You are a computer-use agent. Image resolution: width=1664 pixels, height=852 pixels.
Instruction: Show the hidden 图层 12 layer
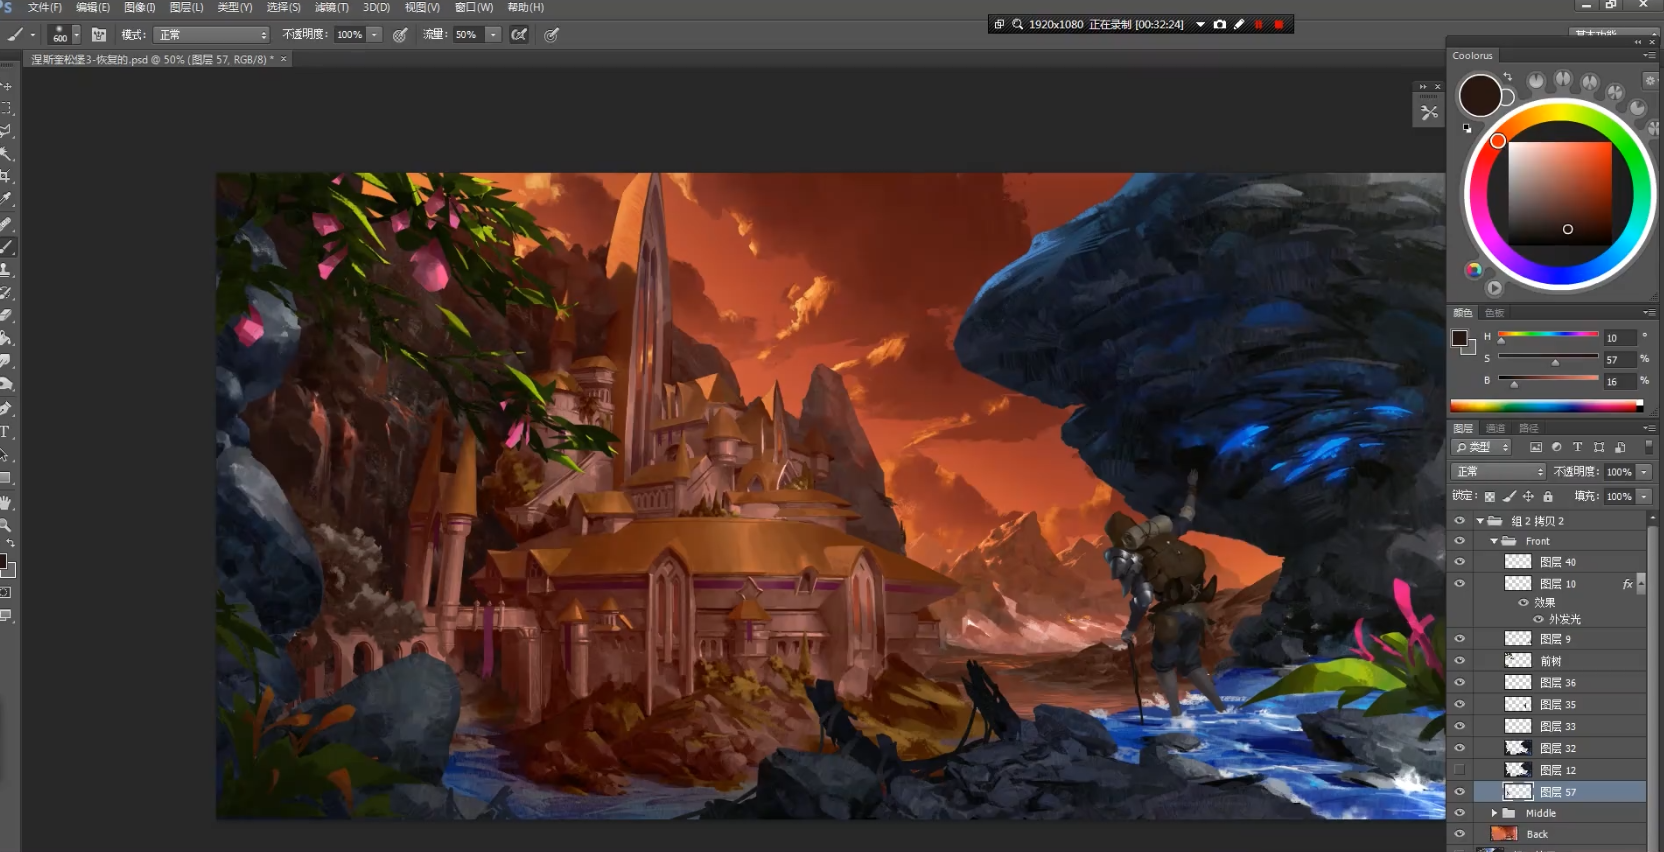(1460, 770)
